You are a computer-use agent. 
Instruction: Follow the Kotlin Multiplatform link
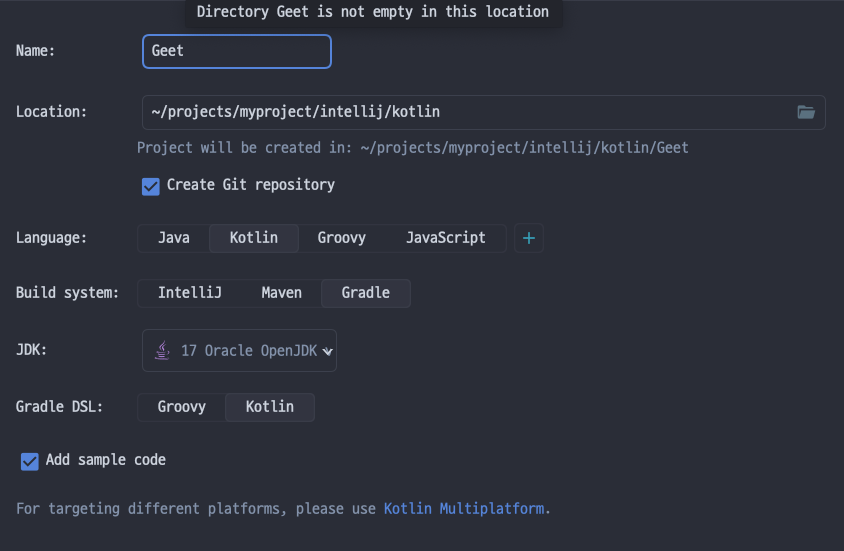(x=463, y=508)
